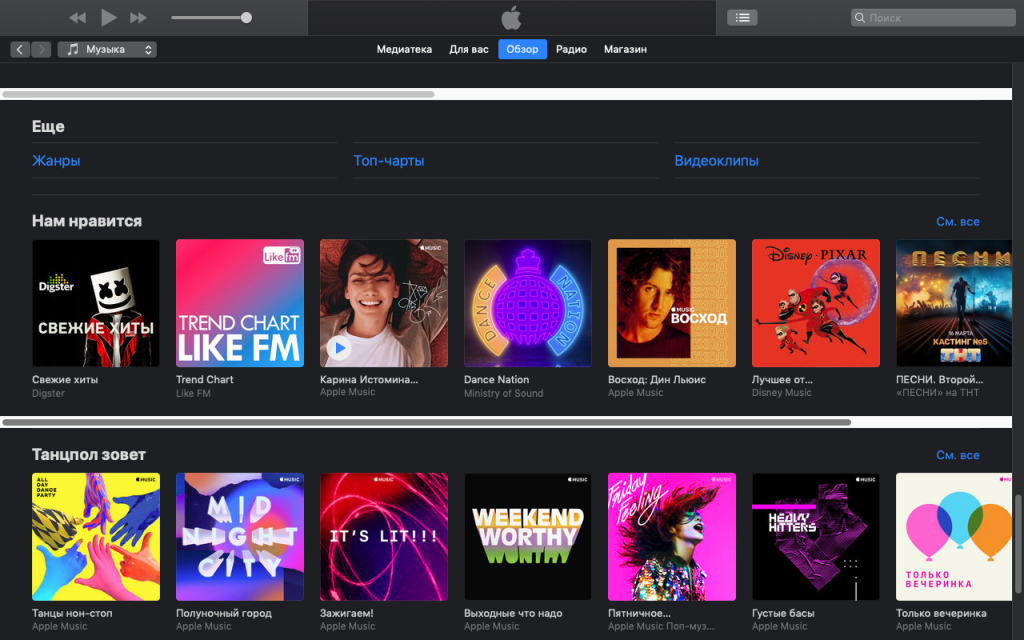Open the ПЕСНИ. Второй cover art
1024x640 pixels.
(x=954, y=303)
